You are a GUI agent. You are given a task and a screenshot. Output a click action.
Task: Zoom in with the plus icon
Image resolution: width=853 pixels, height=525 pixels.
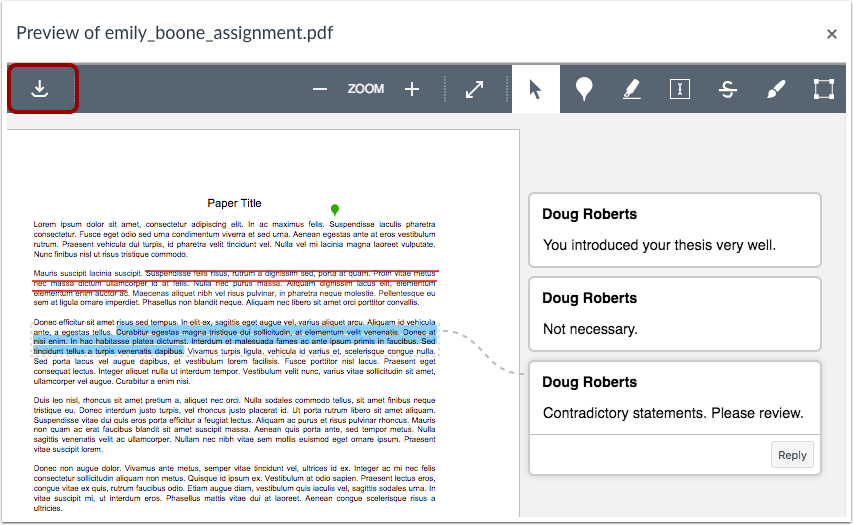pos(412,89)
